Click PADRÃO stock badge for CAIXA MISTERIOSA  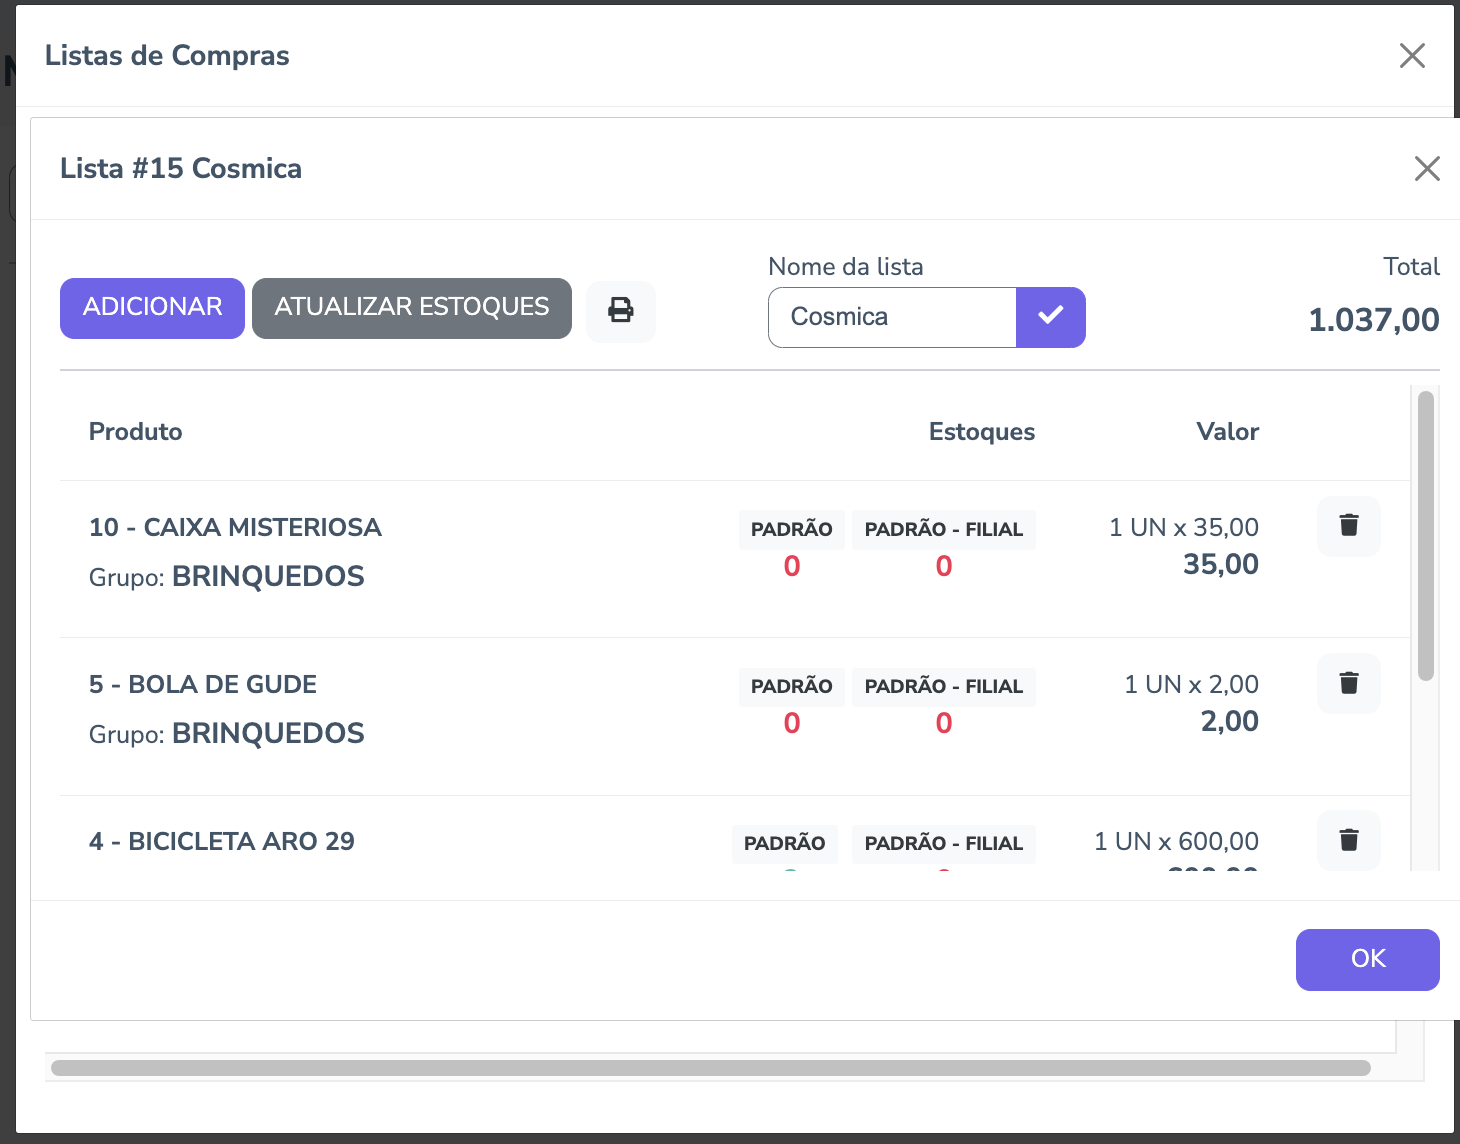pyautogui.click(x=791, y=529)
